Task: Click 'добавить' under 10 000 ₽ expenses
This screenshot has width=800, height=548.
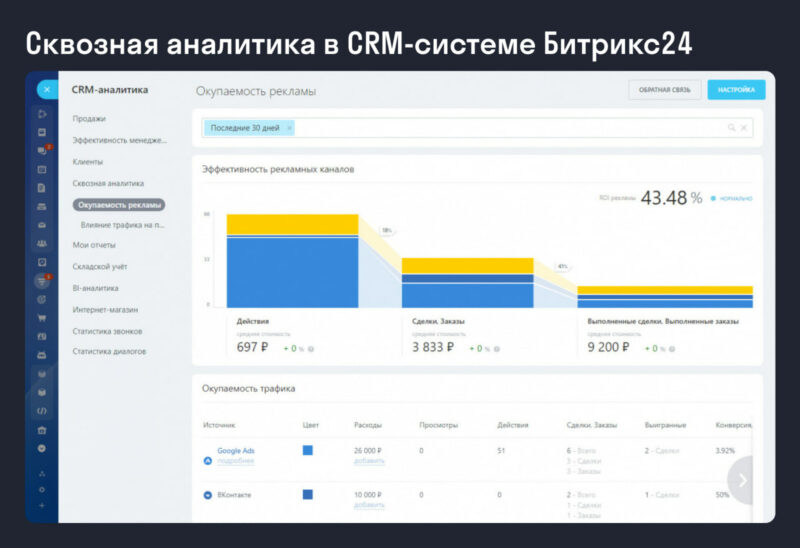Action: pyautogui.click(x=369, y=505)
